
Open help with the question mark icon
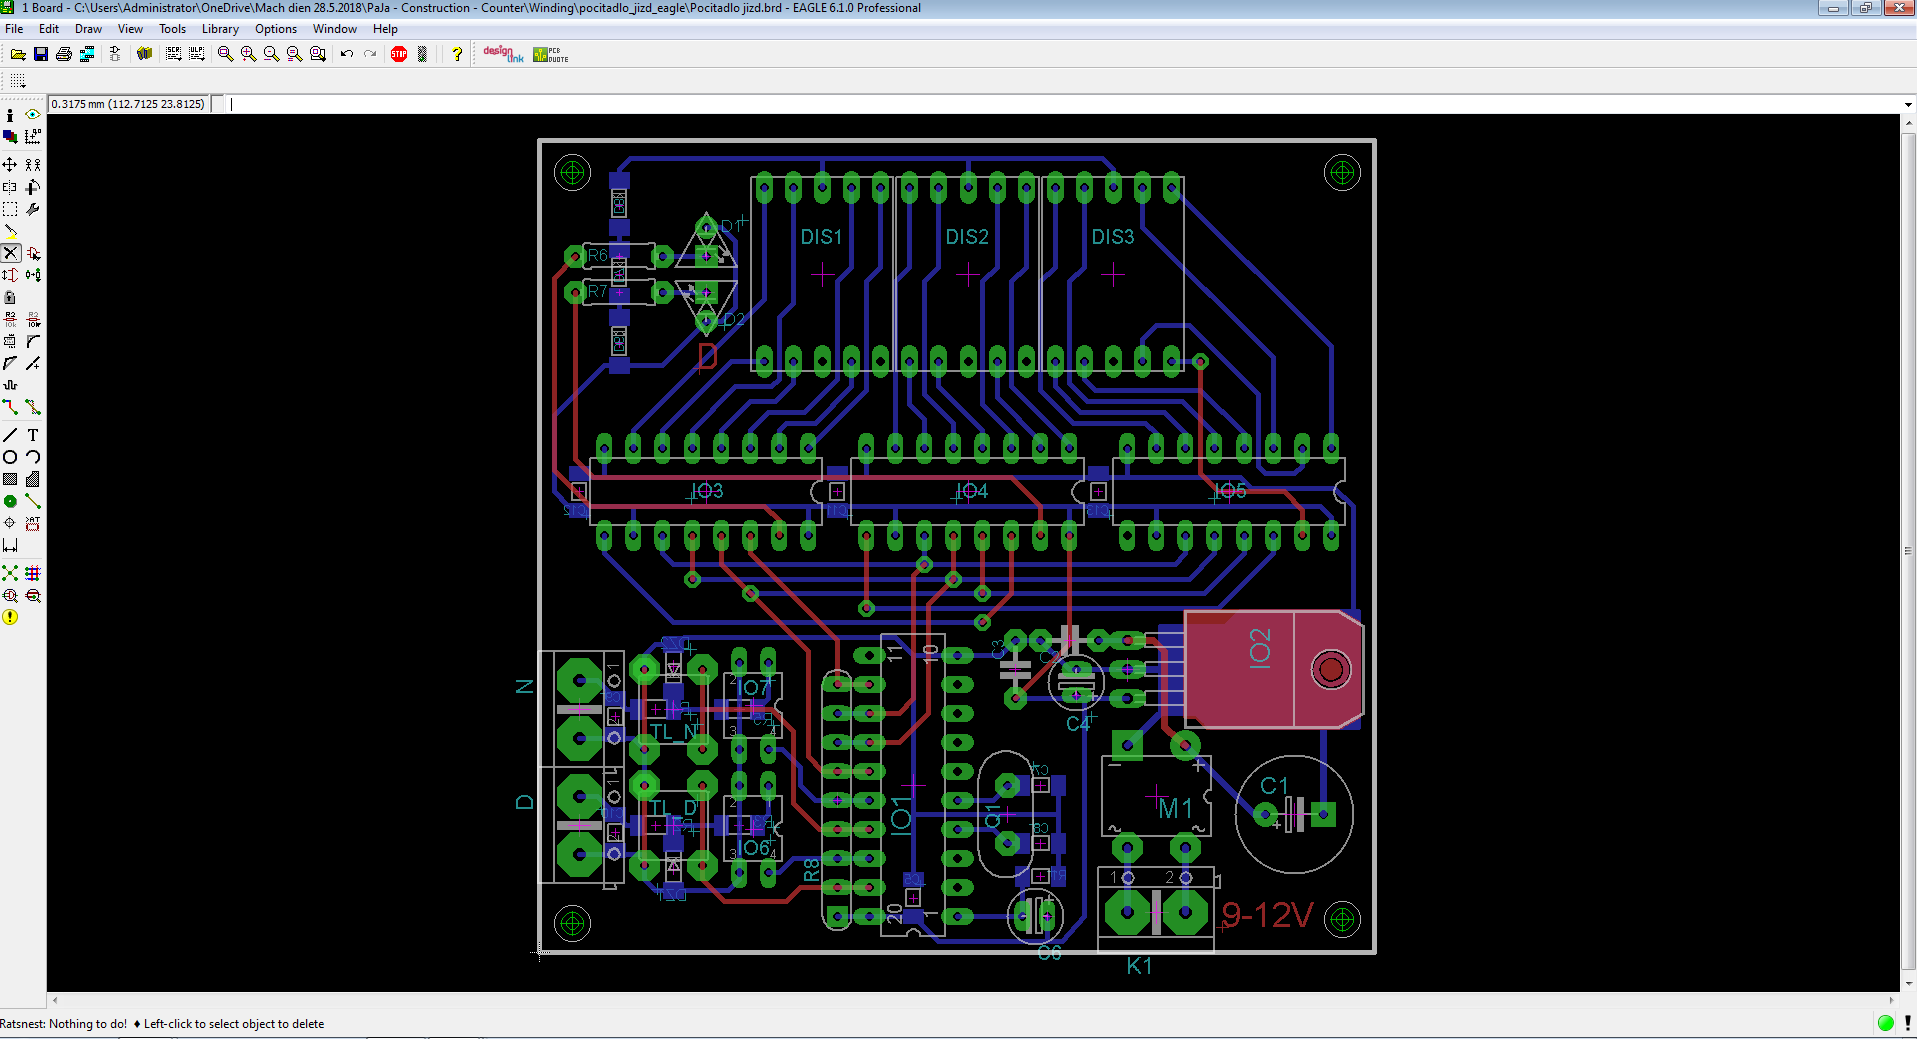457,54
